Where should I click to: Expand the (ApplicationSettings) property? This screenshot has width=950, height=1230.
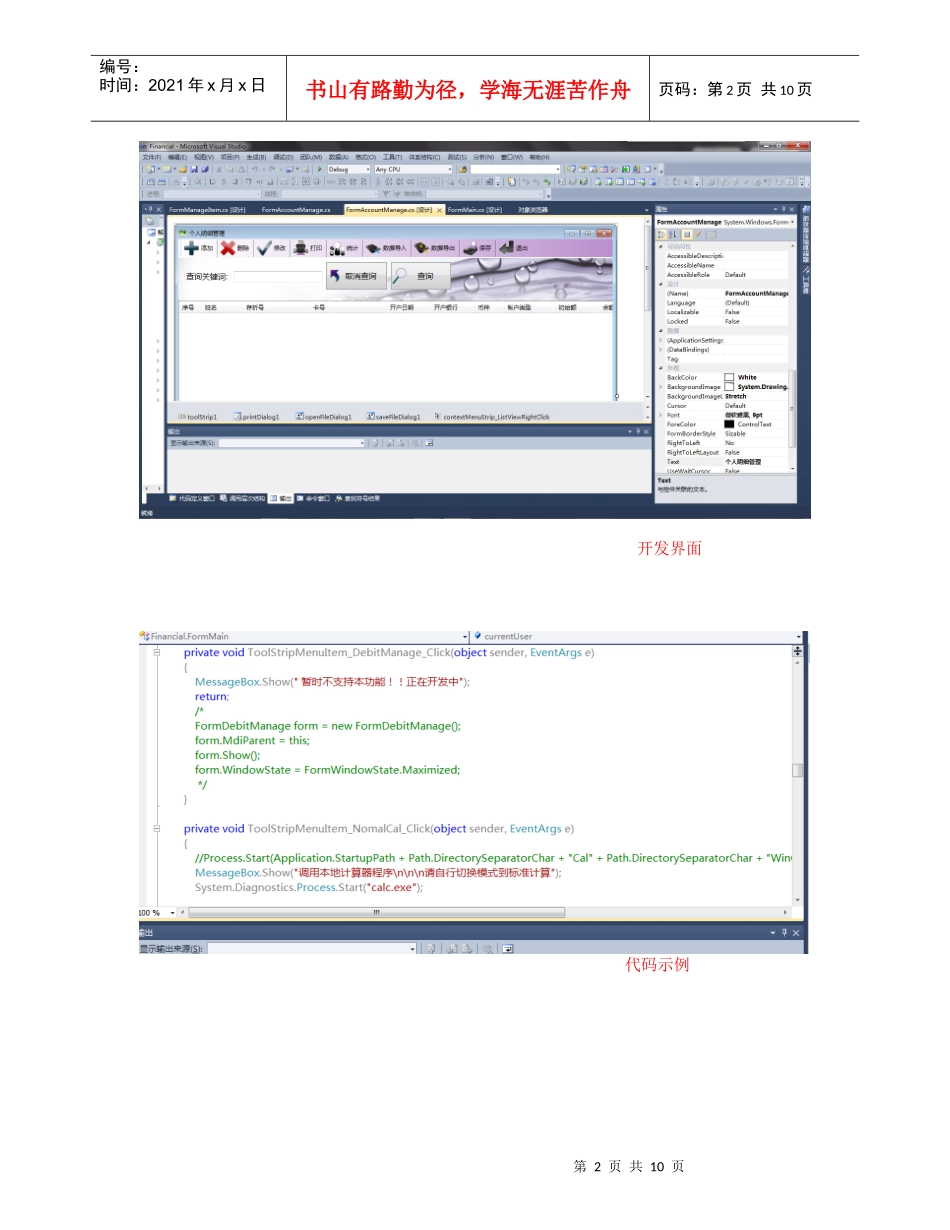661,340
